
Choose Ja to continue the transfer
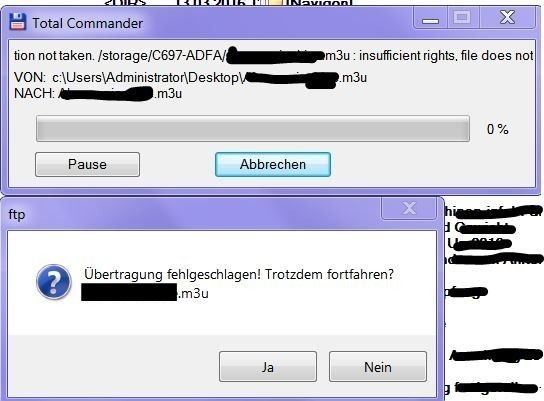tap(268, 367)
